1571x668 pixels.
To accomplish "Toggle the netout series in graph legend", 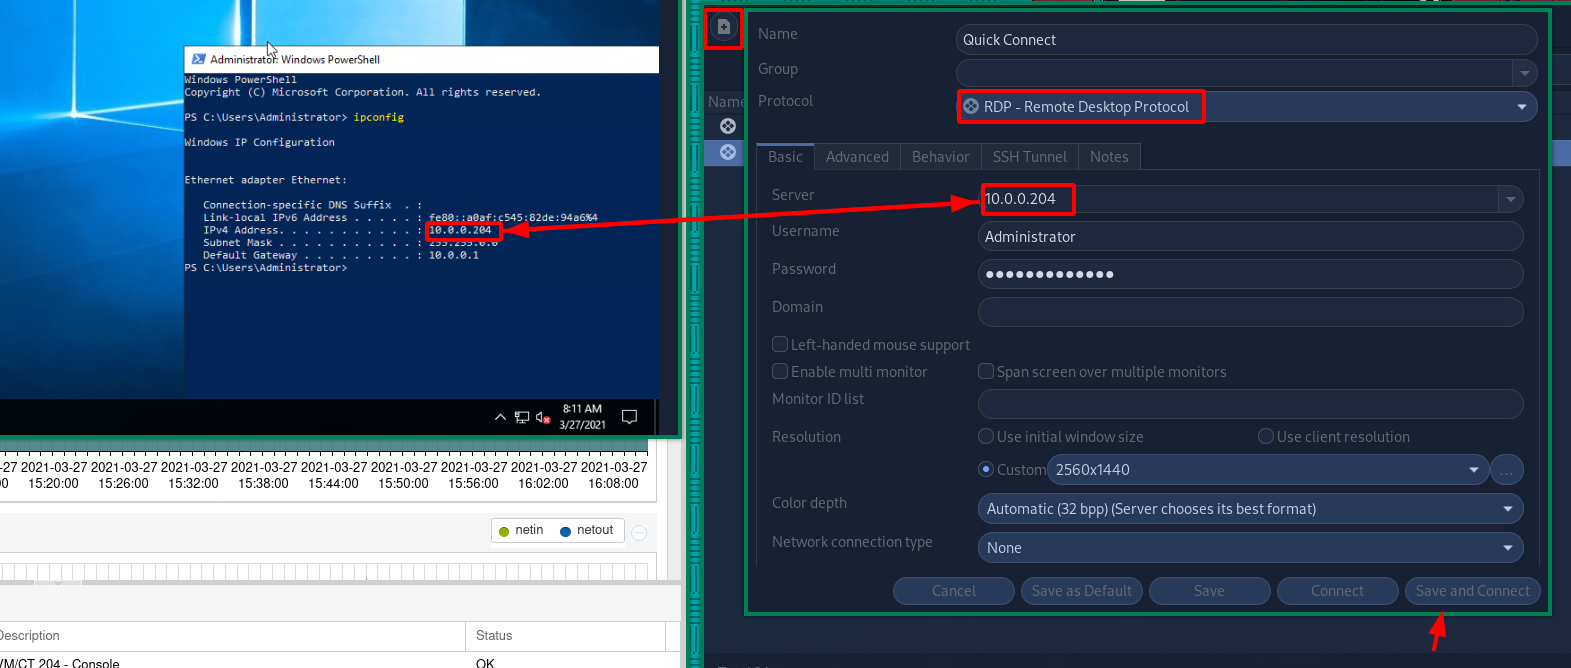I will click(587, 530).
